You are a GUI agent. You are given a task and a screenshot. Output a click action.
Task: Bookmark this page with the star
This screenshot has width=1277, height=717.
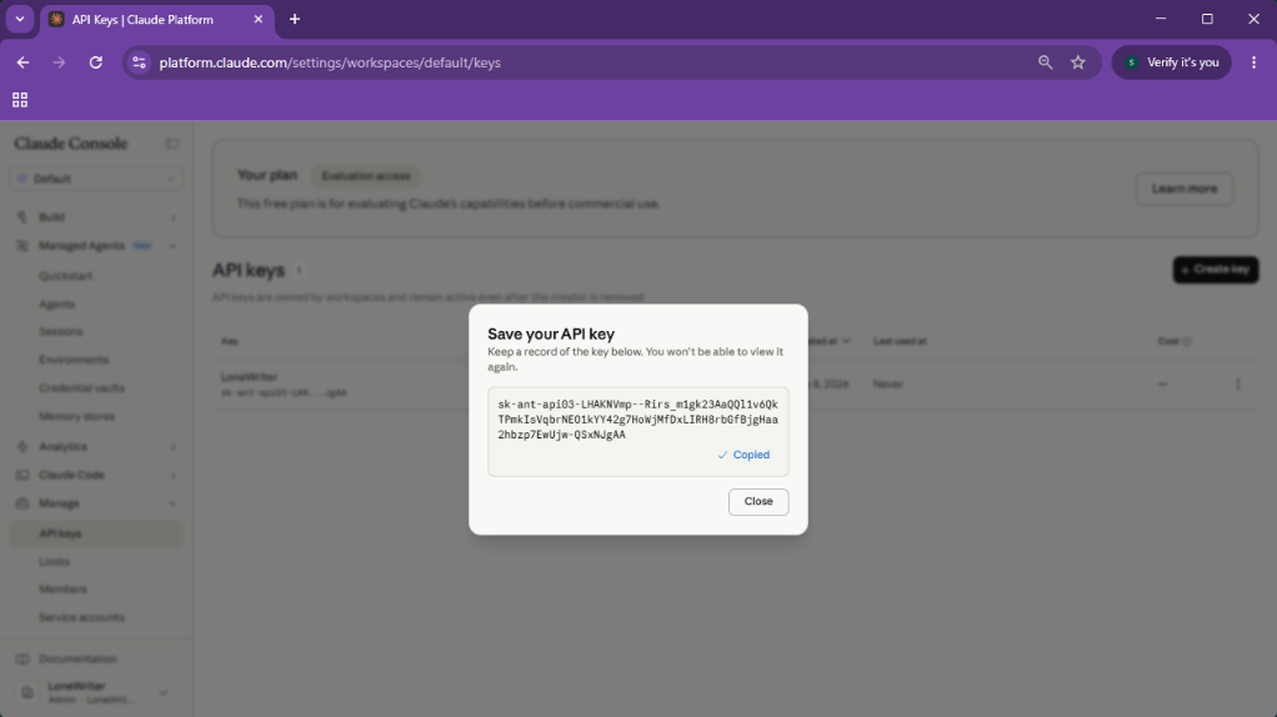pos(1078,62)
